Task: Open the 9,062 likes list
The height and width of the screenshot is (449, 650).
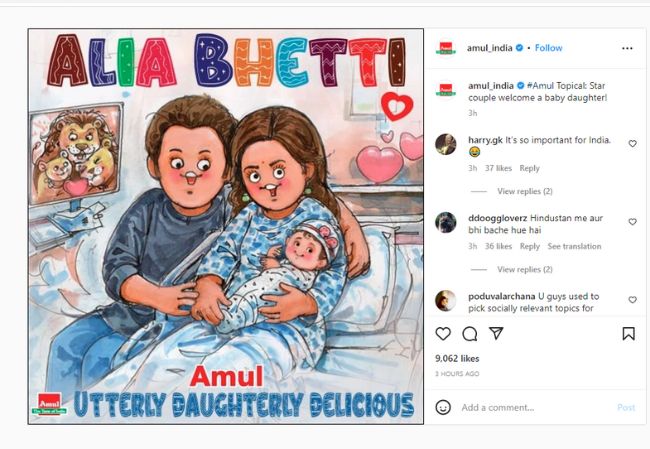Action: pos(457,359)
